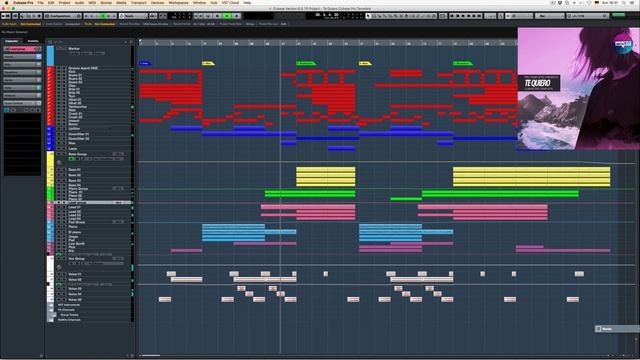Click the Stop transport button
This screenshot has height=360, width=640.
[x=218, y=16]
